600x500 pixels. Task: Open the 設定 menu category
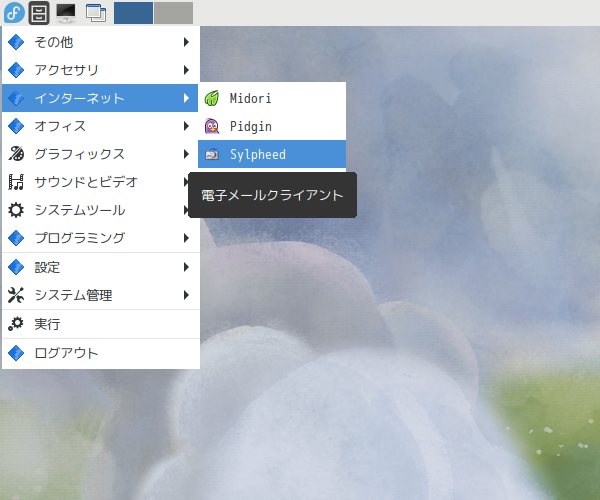pyautogui.click(x=101, y=267)
